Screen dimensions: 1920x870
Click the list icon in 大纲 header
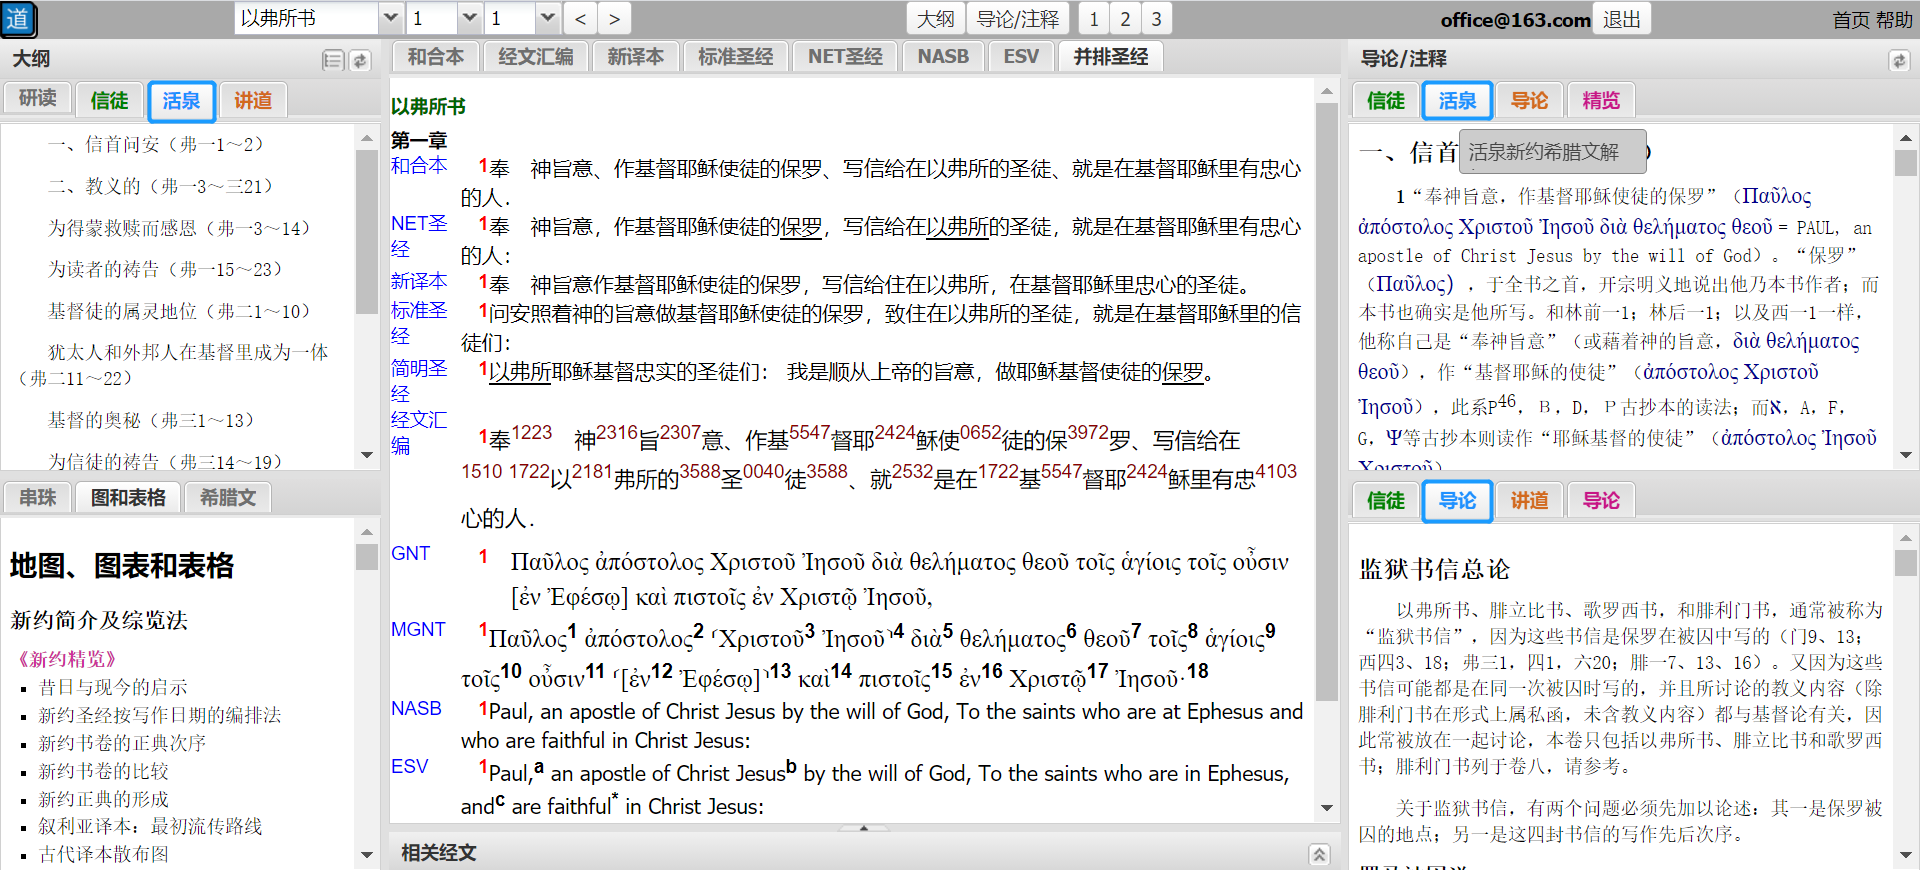333,61
